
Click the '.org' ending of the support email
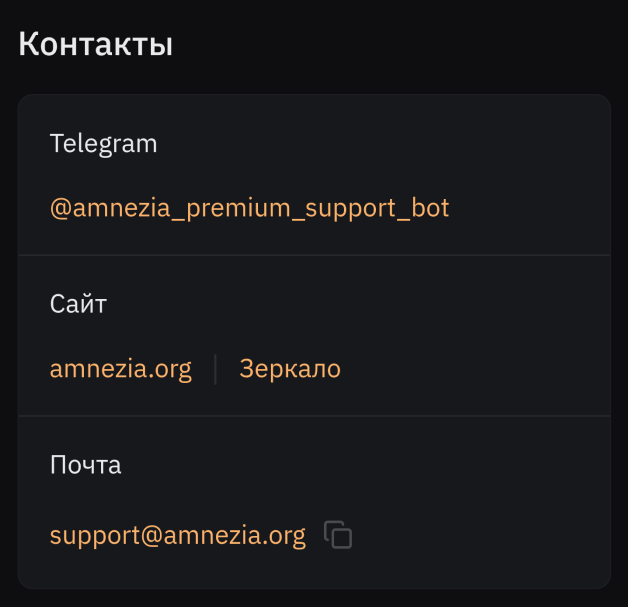[x=285, y=536]
